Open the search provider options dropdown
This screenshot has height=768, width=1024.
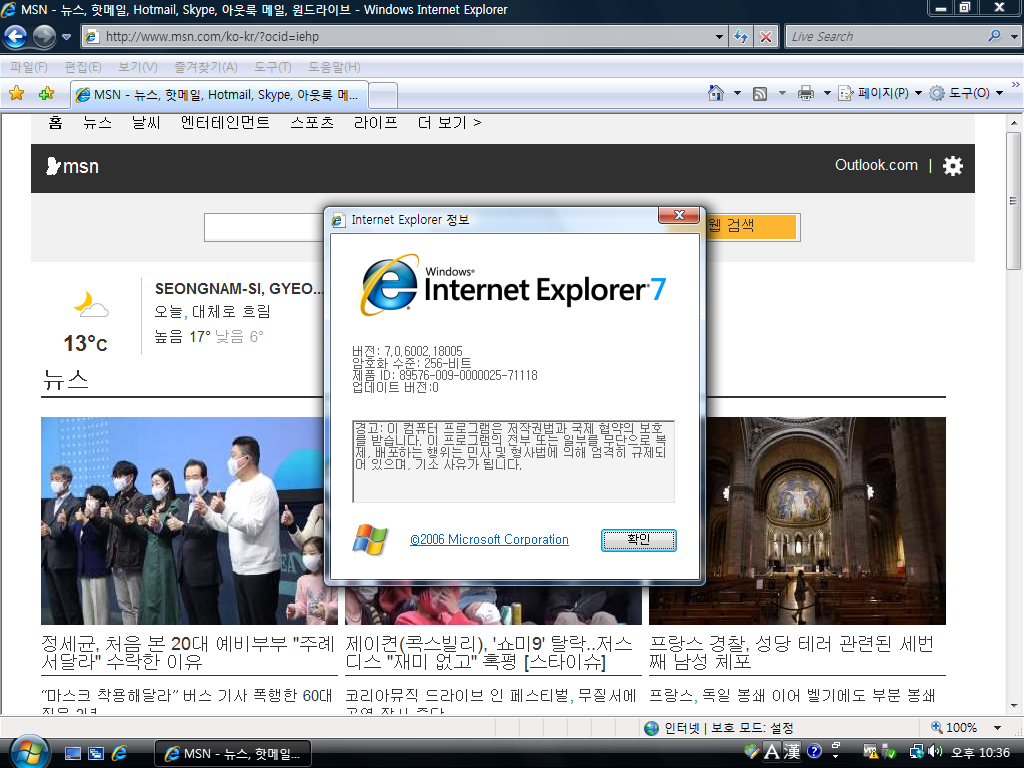pos(1014,37)
